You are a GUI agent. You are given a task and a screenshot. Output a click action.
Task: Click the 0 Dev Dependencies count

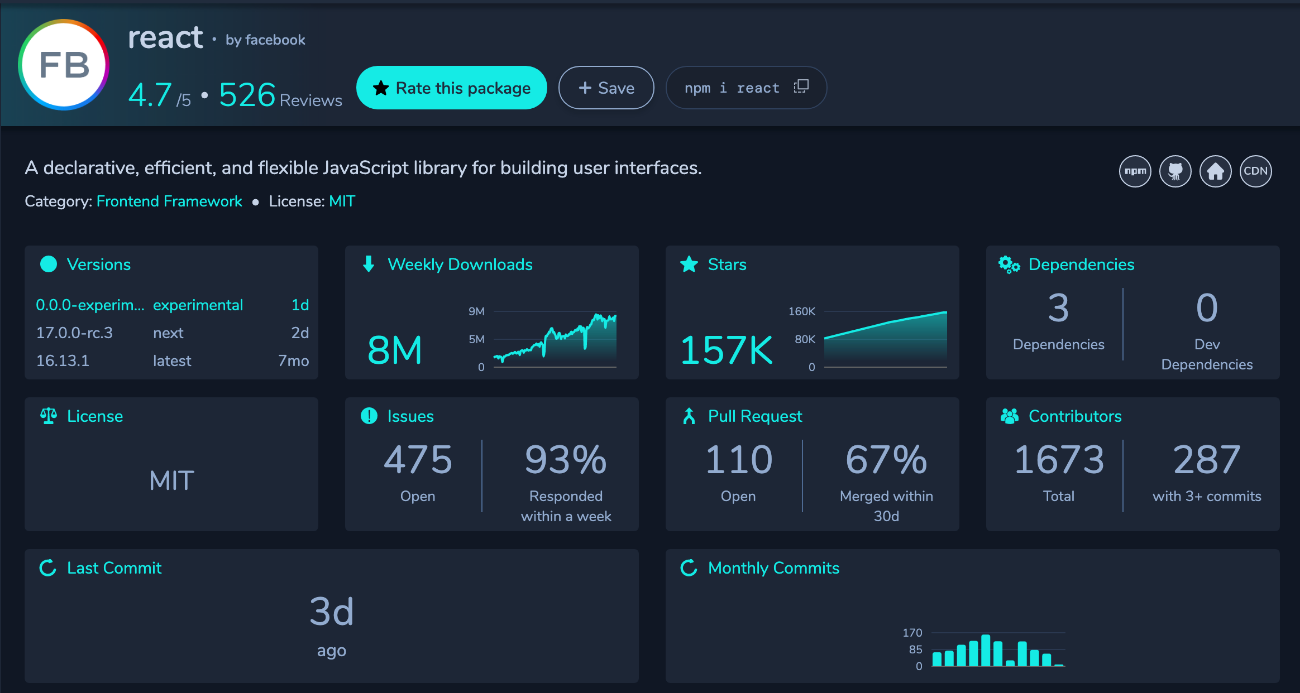(1207, 308)
